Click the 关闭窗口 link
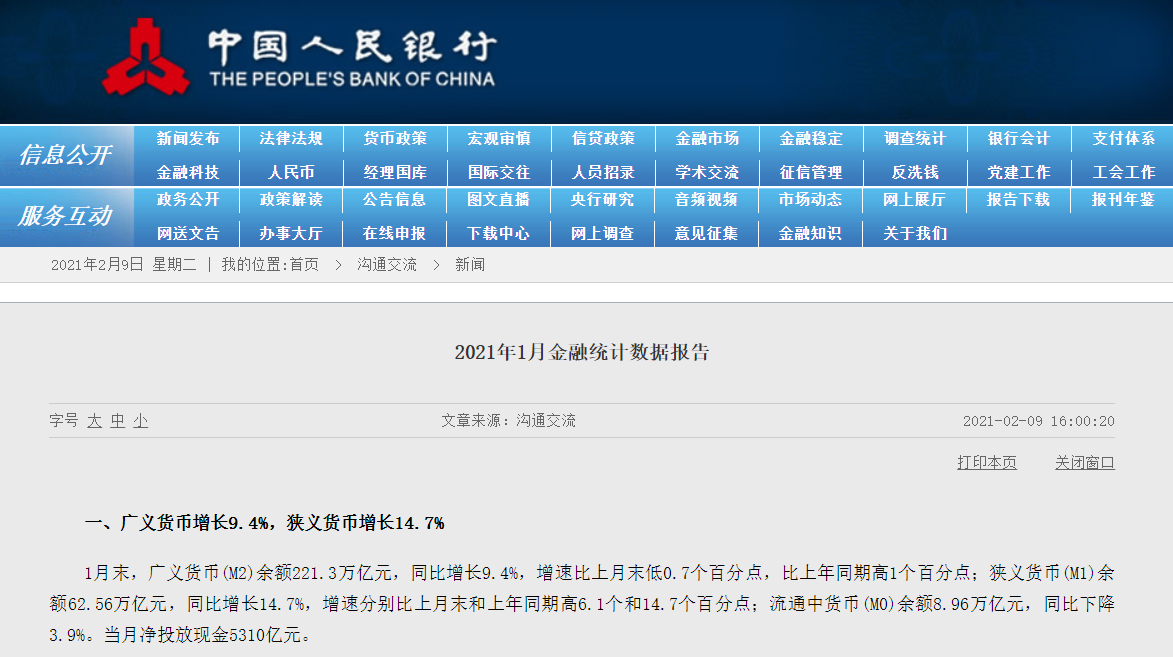 pyautogui.click(x=1084, y=462)
